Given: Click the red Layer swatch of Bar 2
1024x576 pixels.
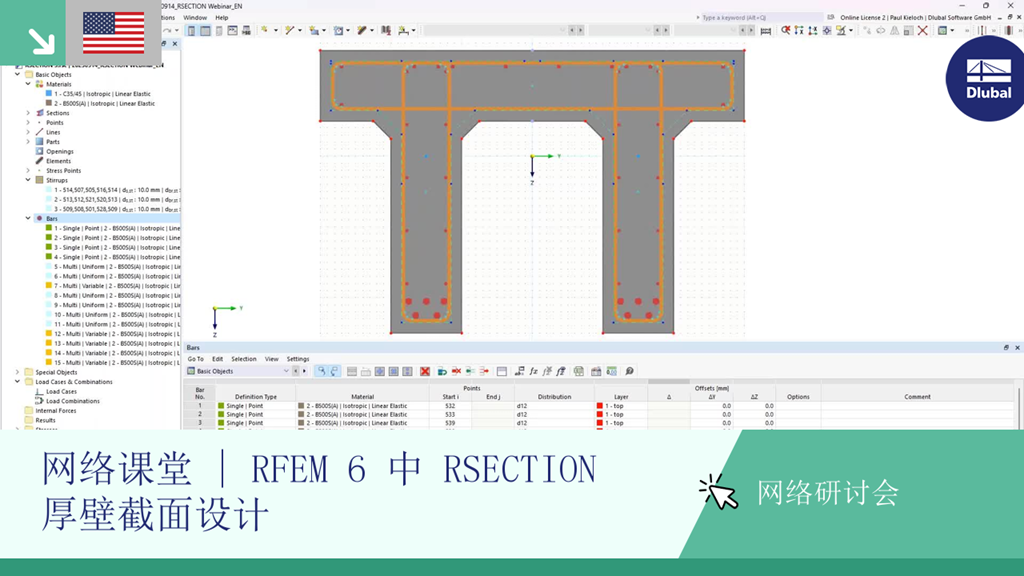Looking at the screenshot, I should click(602, 413).
